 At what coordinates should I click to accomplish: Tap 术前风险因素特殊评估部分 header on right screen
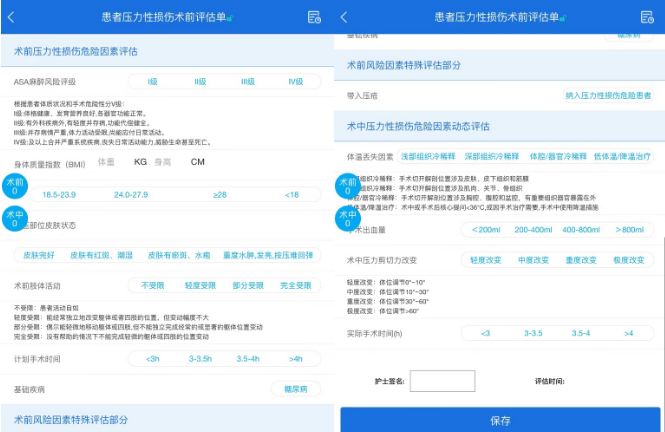[404, 65]
